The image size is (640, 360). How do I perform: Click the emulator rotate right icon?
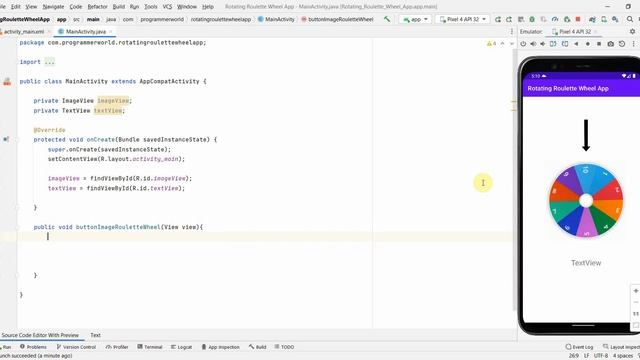click(x=565, y=44)
